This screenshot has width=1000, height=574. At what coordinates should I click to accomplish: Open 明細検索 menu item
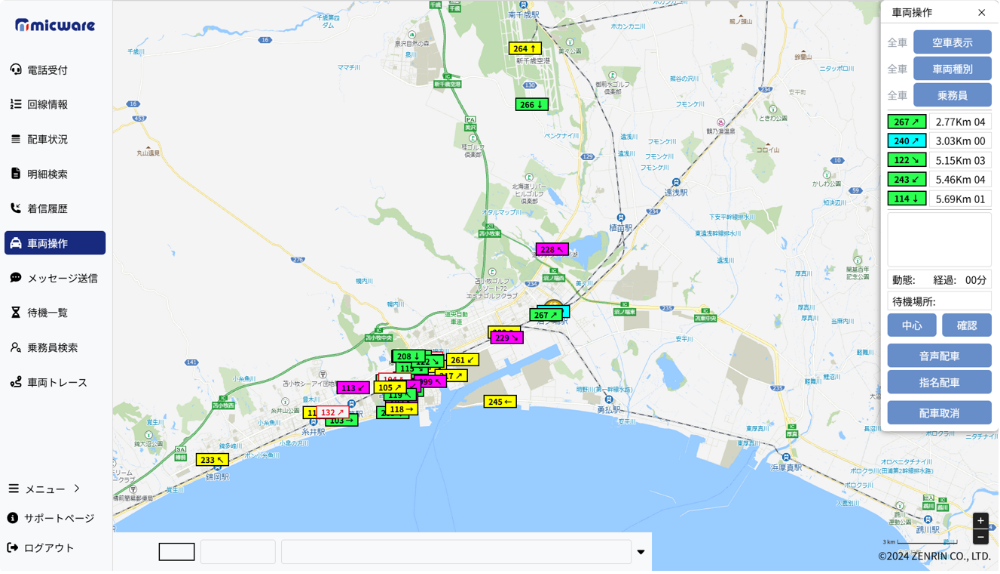47,174
